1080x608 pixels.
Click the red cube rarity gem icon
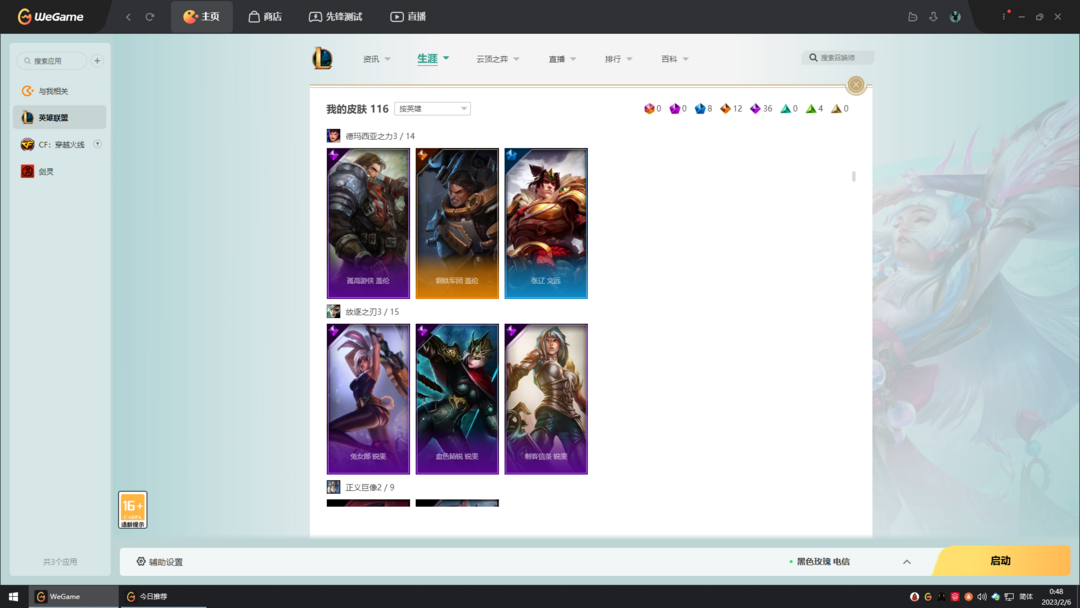[649, 109]
